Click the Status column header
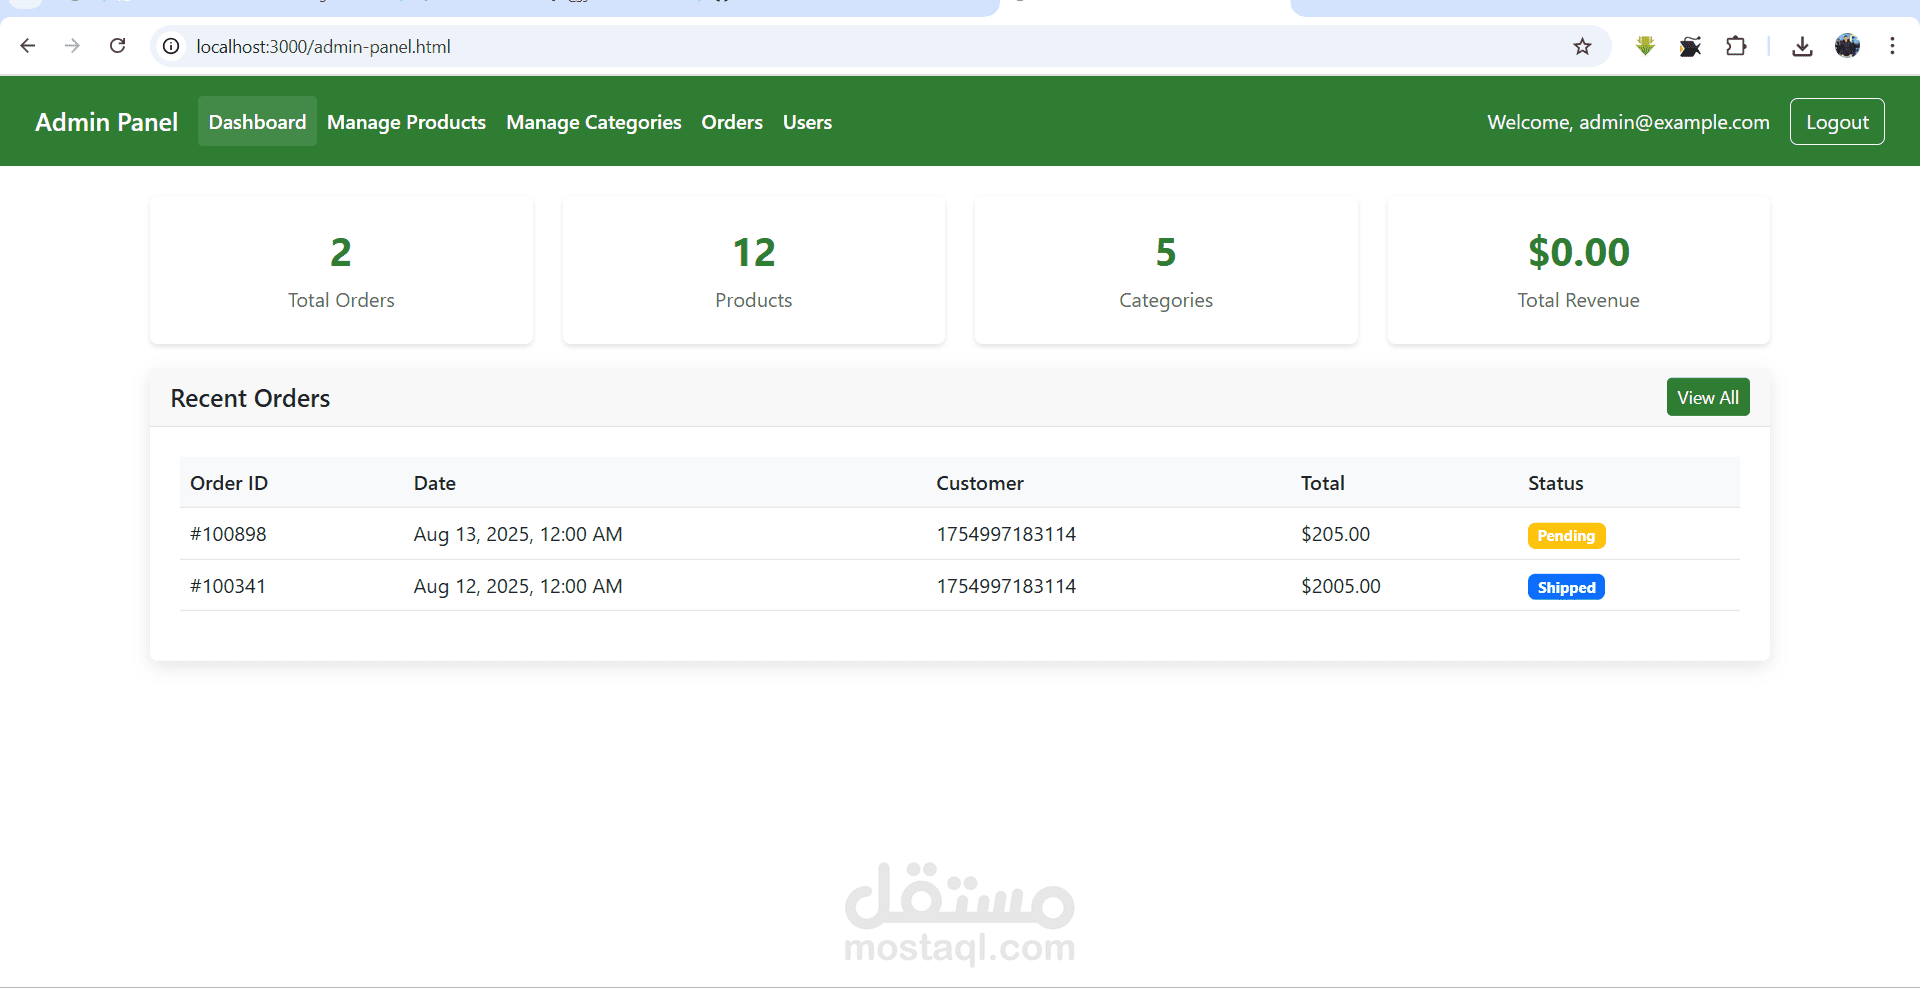The height and width of the screenshot is (988, 1920). click(1555, 483)
